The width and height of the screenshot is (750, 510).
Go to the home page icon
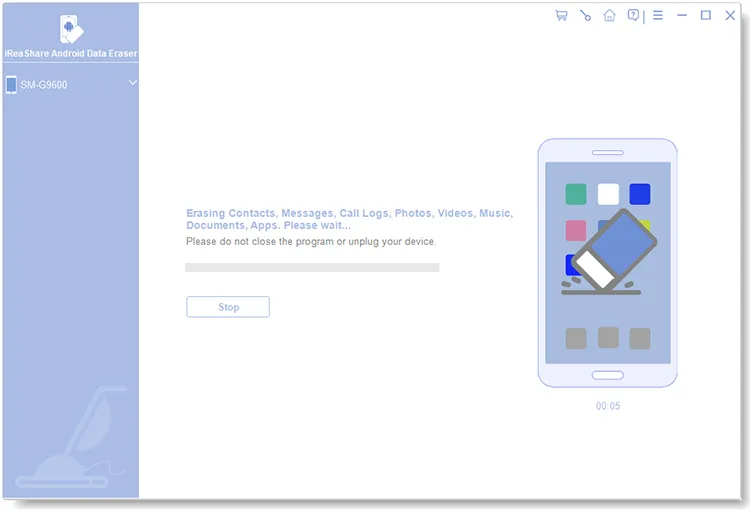[609, 15]
